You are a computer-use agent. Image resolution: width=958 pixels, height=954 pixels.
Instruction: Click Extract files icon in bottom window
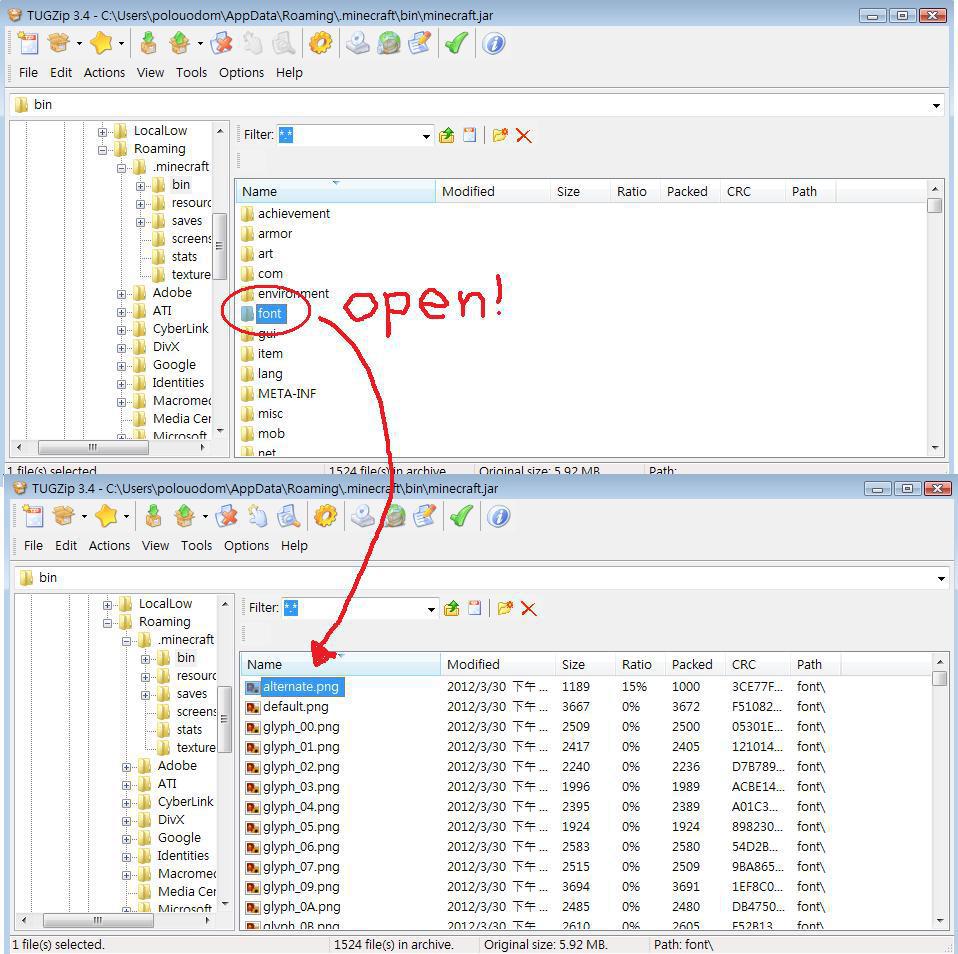click(185, 516)
